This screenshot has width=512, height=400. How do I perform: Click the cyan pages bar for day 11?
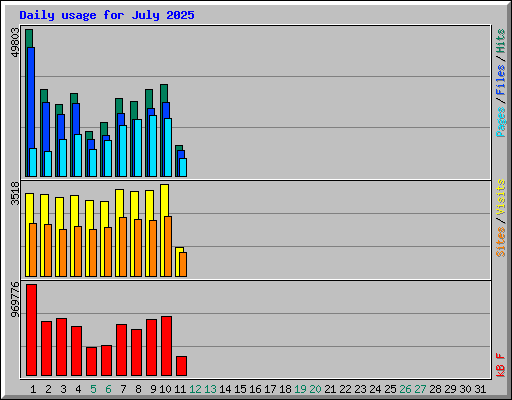tap(183, 167)
